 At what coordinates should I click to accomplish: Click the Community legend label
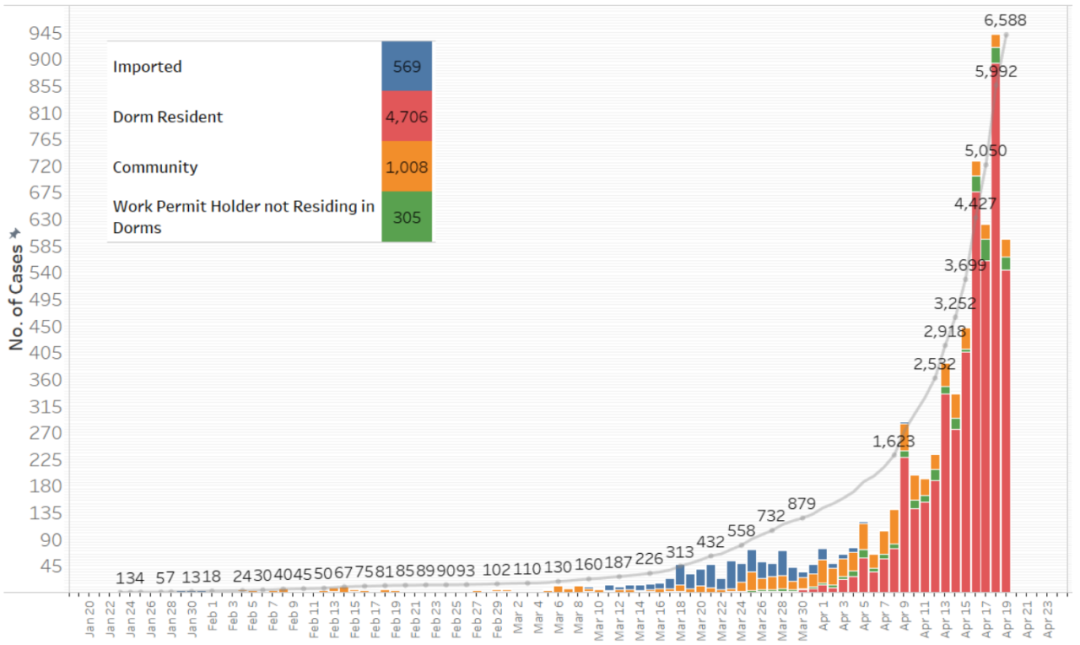coord(155,167)
